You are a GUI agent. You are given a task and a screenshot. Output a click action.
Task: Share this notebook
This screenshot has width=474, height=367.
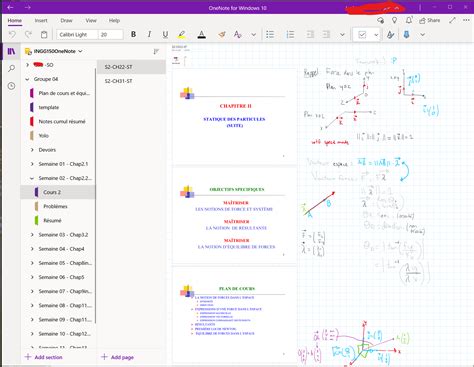(x=430, y=20)
